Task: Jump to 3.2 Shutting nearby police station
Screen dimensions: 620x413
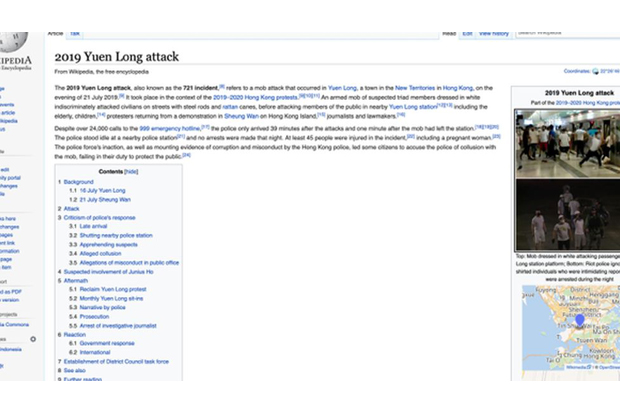Action: (x=116, y=235)
